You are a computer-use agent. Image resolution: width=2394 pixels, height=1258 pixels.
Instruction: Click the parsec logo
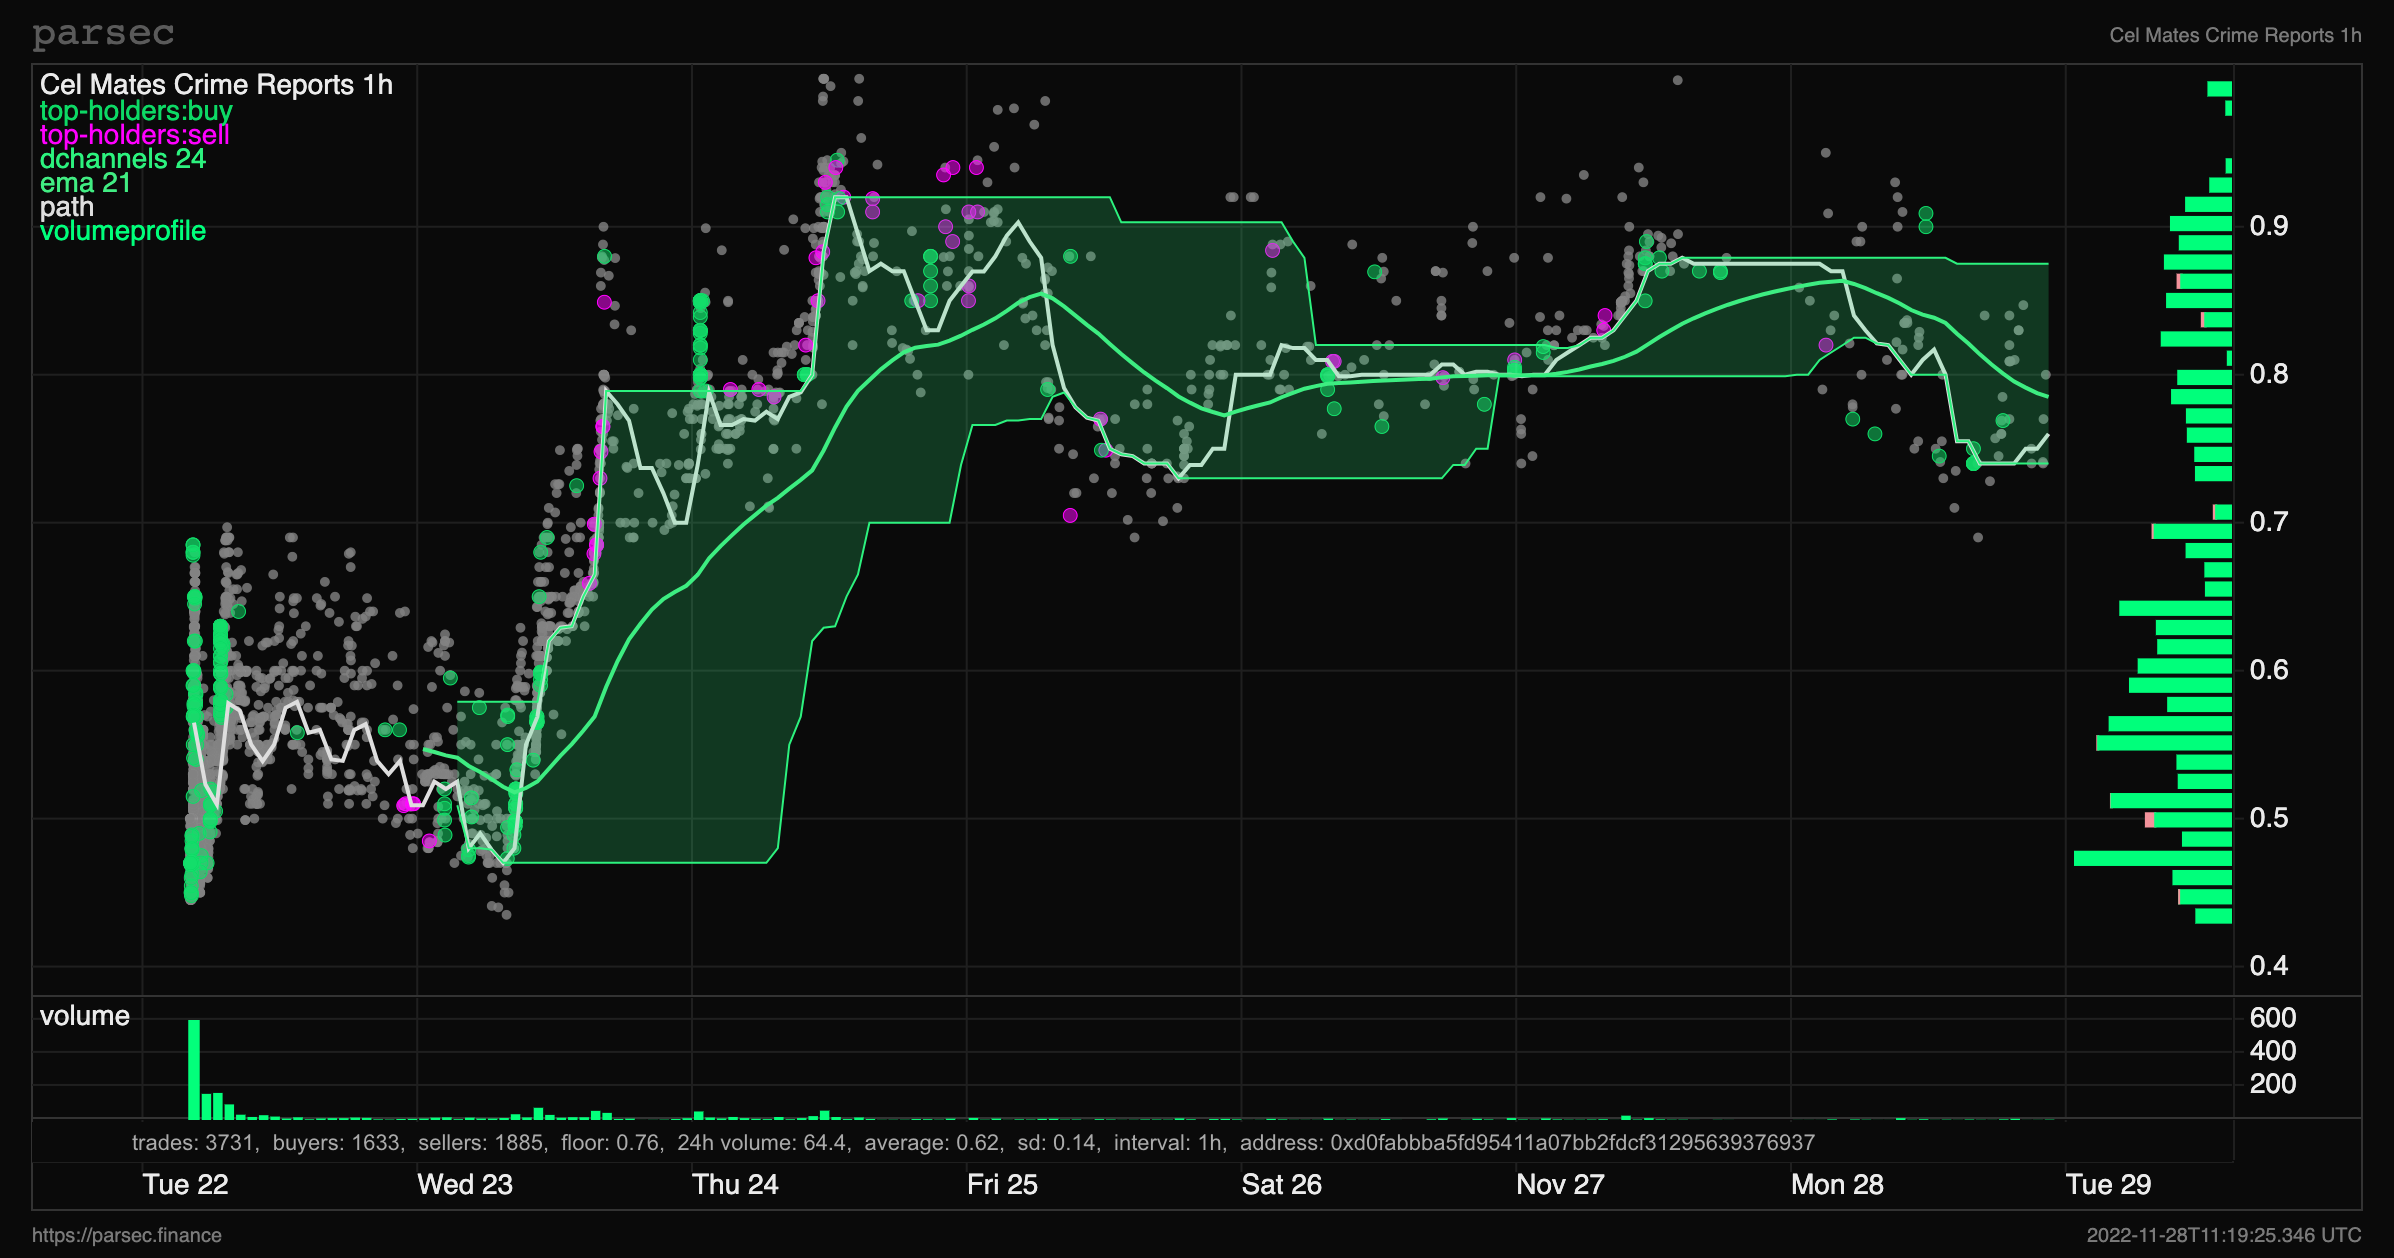103,34
